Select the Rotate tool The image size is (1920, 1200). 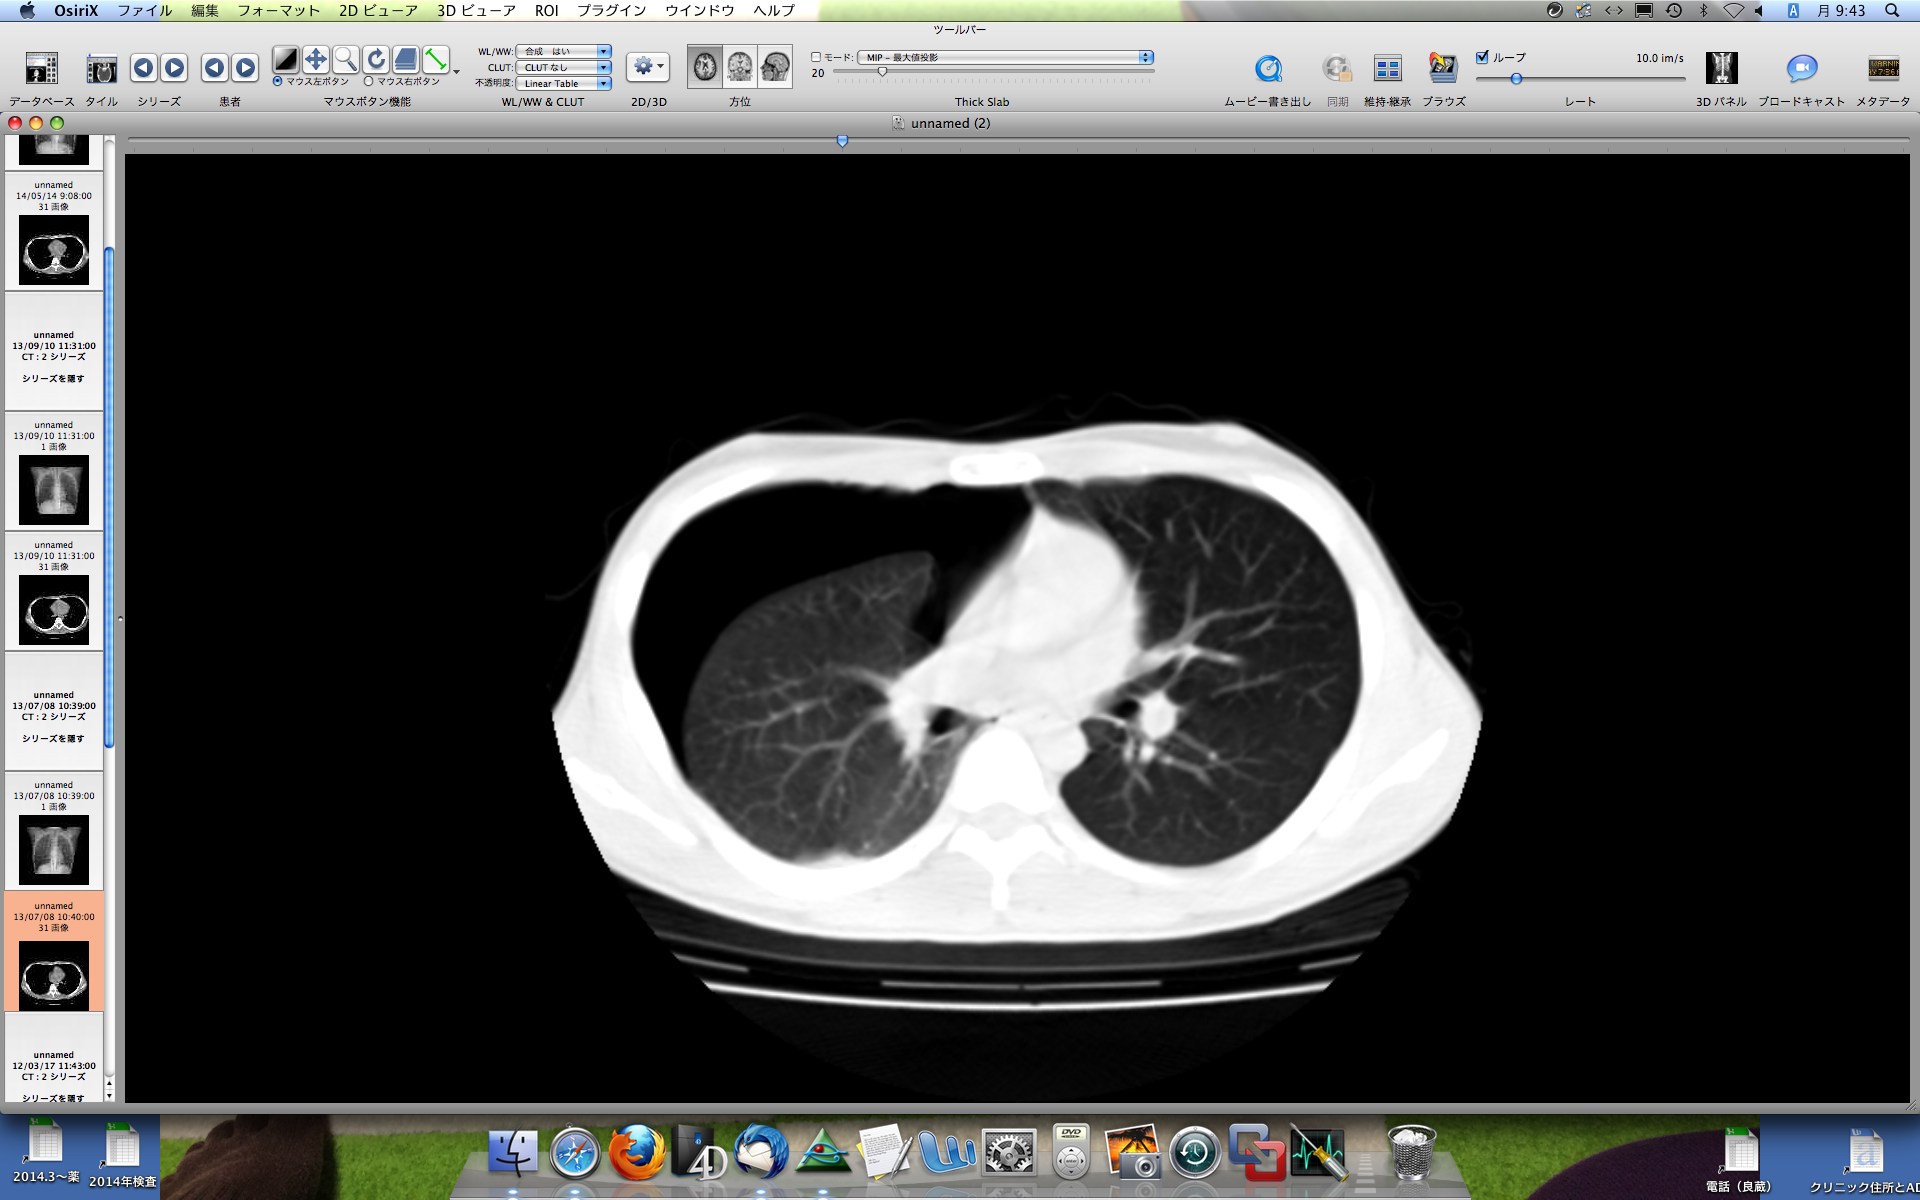[x=376, y=60]
